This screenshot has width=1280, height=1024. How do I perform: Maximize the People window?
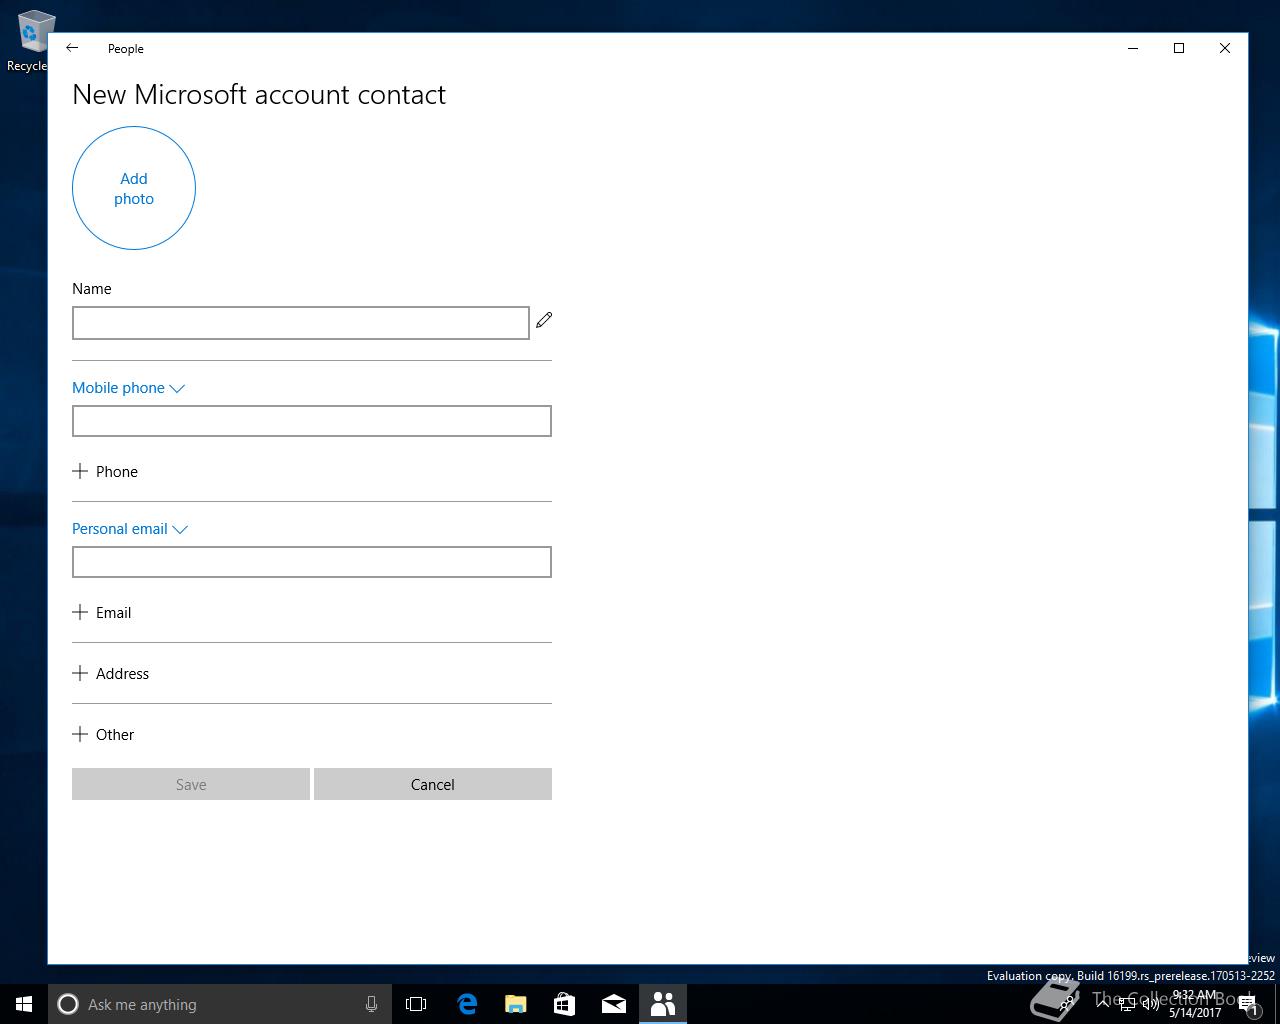[1179, 48]
